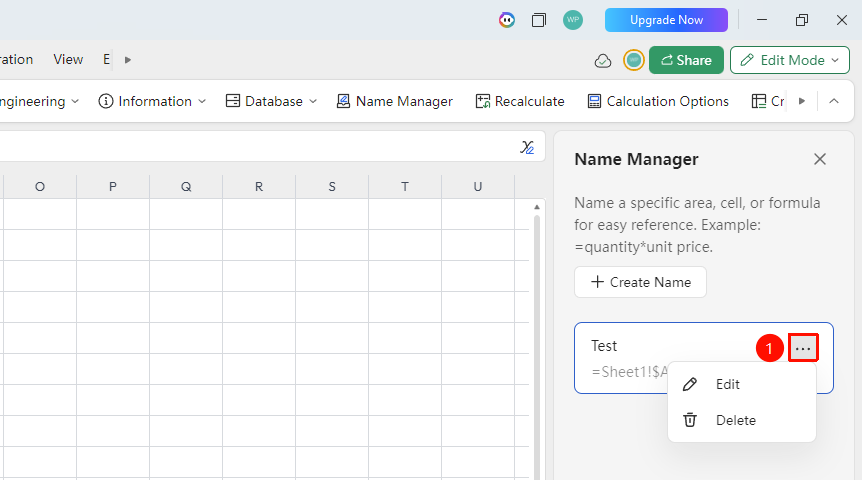Select column P header
Image resolution: width=862 pixels, height=480 pixels.
pyautogui.click(x=113, y=186)
